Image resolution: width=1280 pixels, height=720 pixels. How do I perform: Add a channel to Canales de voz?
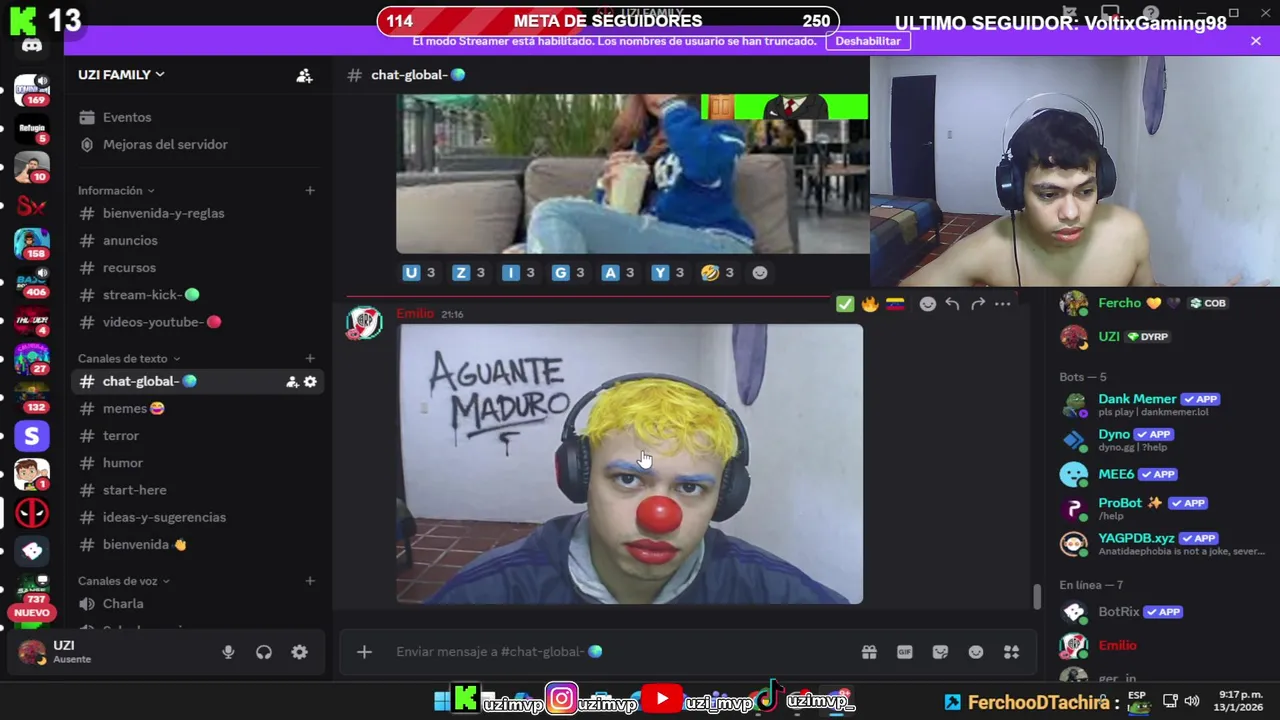click(310, 580)
